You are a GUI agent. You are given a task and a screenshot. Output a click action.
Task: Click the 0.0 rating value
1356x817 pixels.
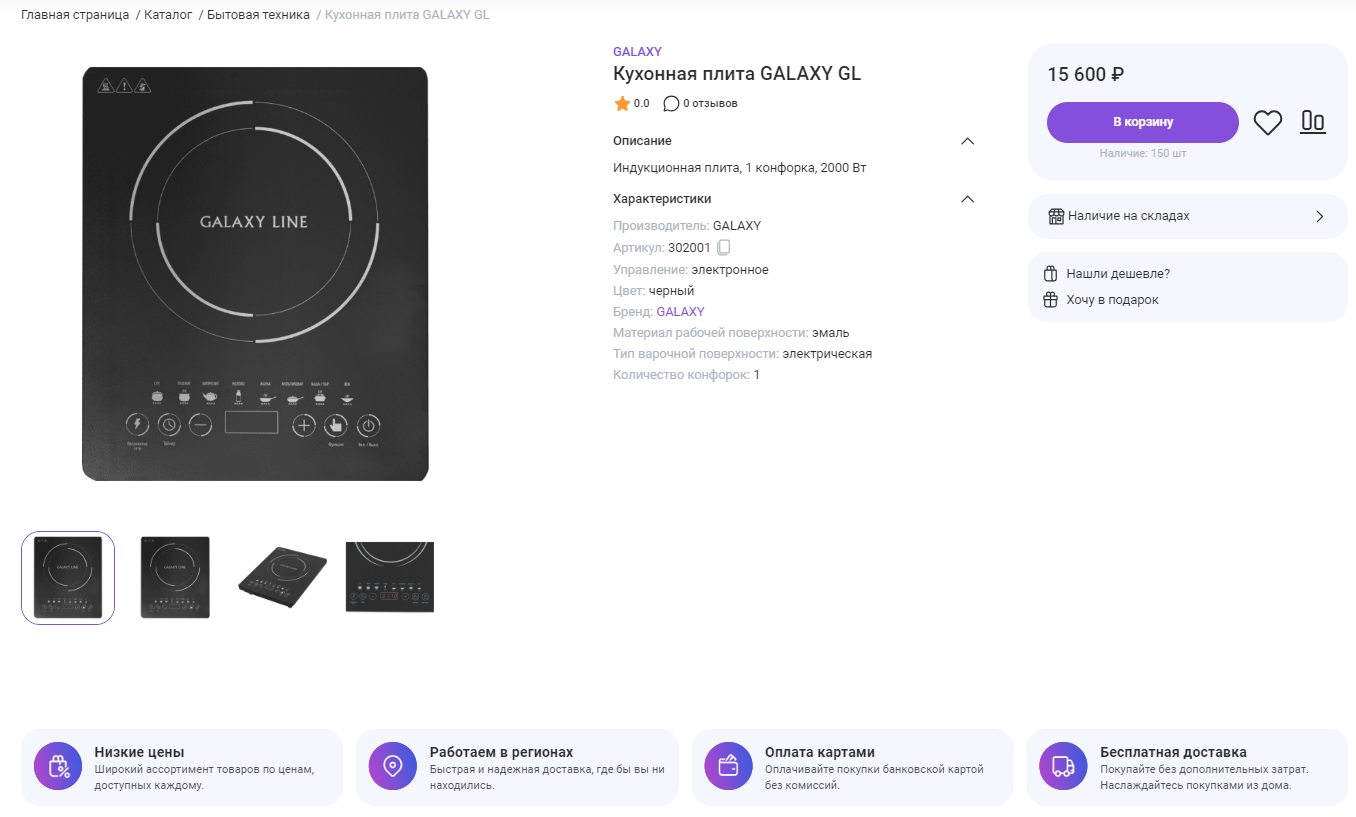coord(642,103)
